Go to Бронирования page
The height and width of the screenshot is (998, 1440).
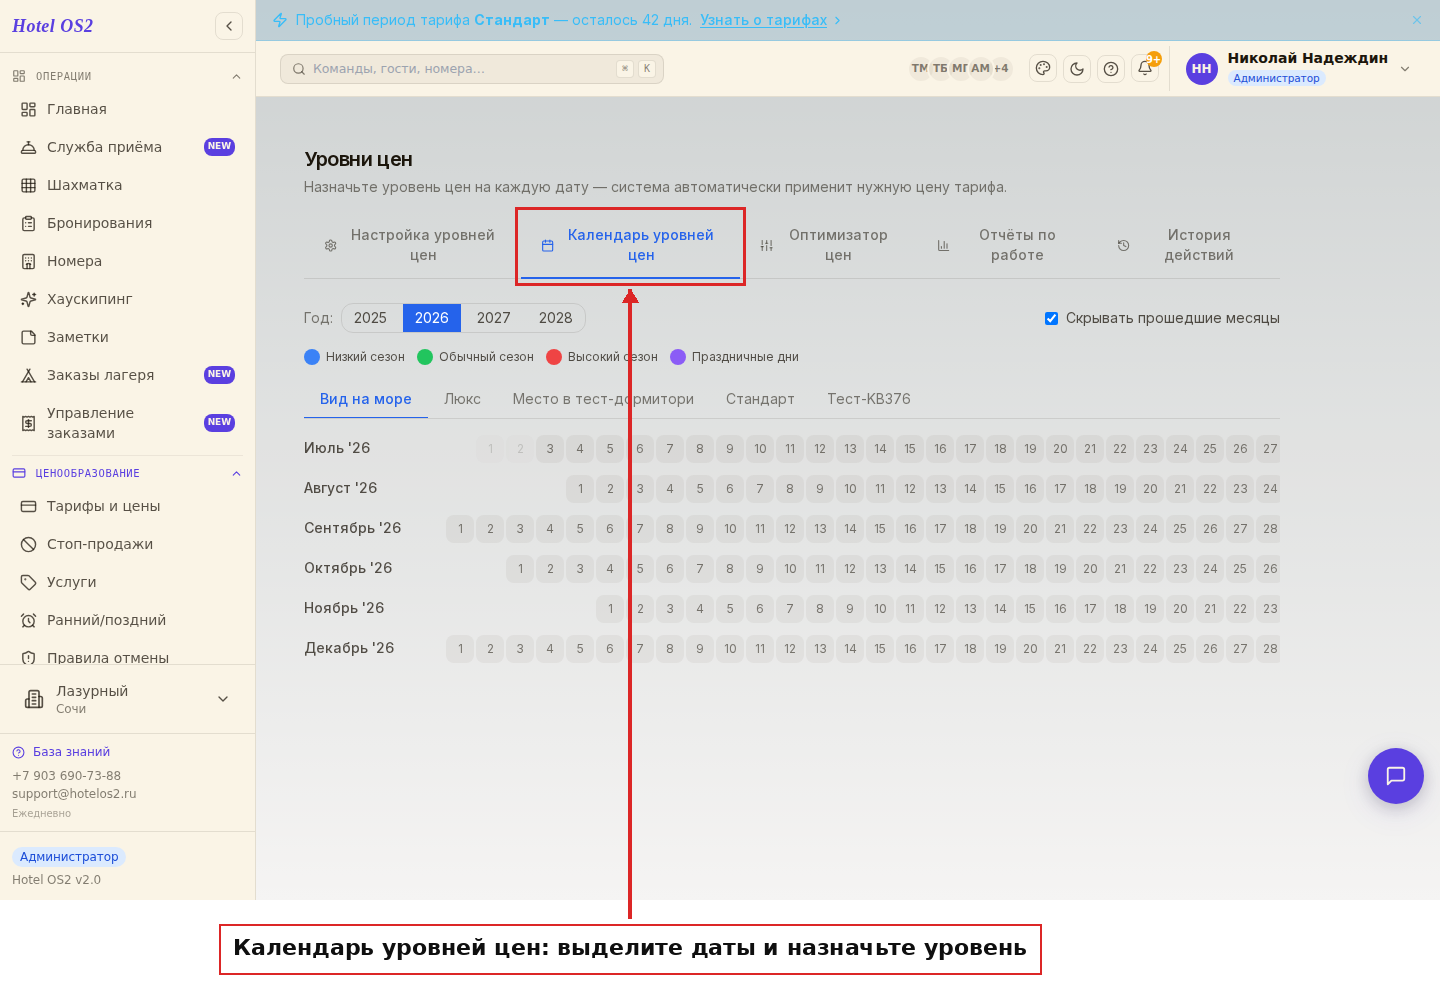pyautogui.click(x=127, y=223)
